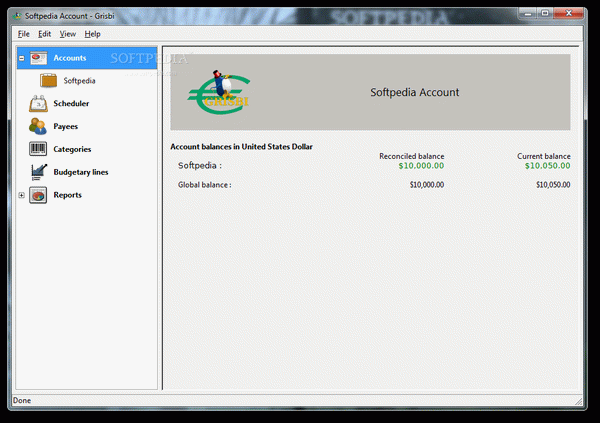This screenshot has width=600, height=423.
Task: Click the global current balance $10,050.00
Action: pos(553,185)
